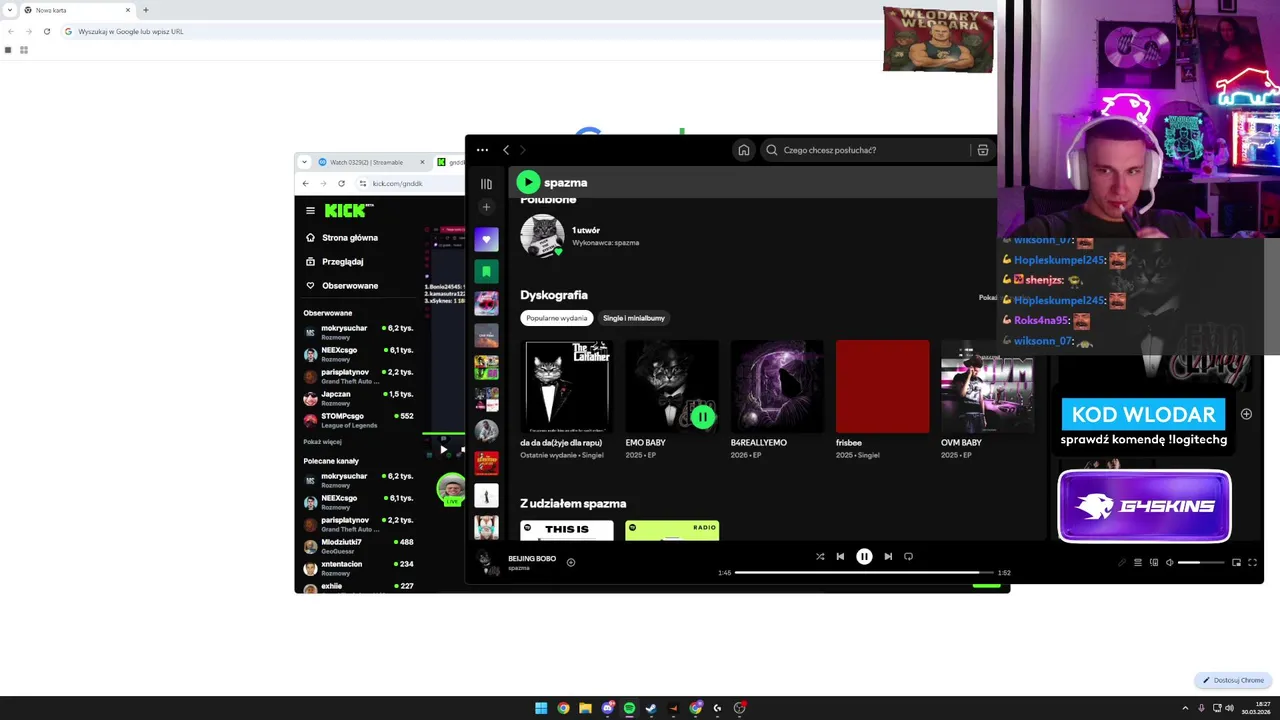The image size is (1280, 720).
Task: Open the connect to a device icon
Action: tap(1153, 562)
